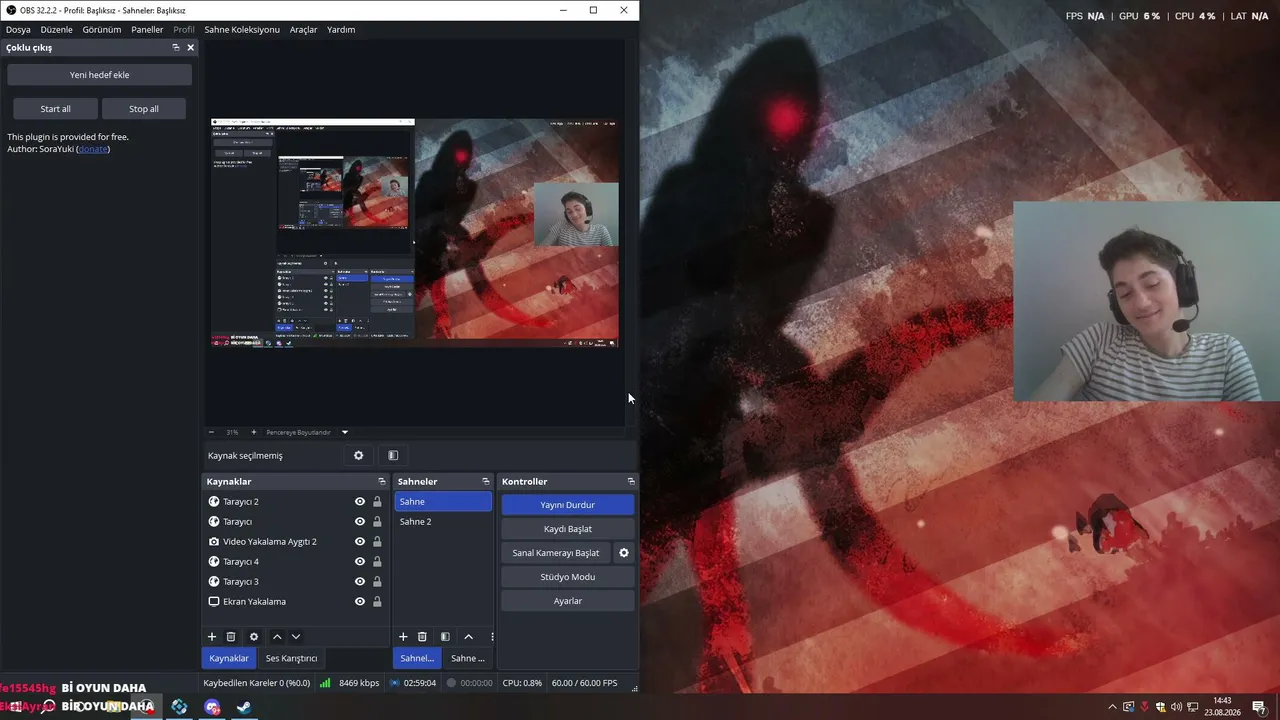The image size is (1280, 720).
Task: Hide the Video Yakalama Aygıtı 2 source
Action: click(360, 542)
